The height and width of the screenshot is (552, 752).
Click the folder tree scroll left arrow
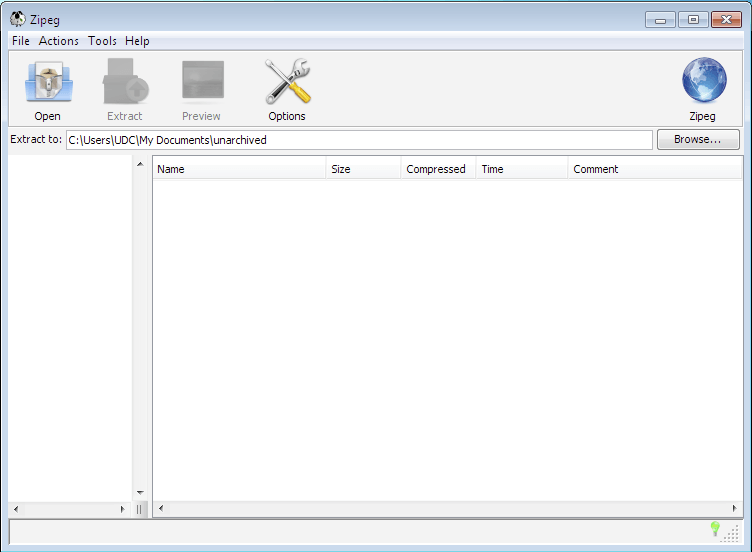click(16, 509)
